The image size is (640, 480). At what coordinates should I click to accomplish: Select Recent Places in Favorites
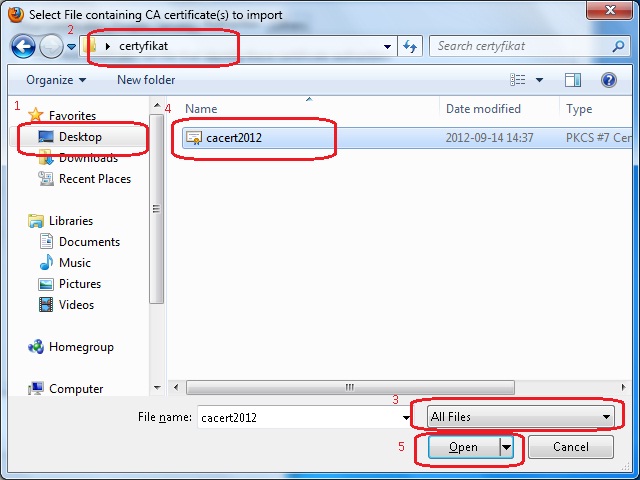pyautogui.click(x=95, y=179)
